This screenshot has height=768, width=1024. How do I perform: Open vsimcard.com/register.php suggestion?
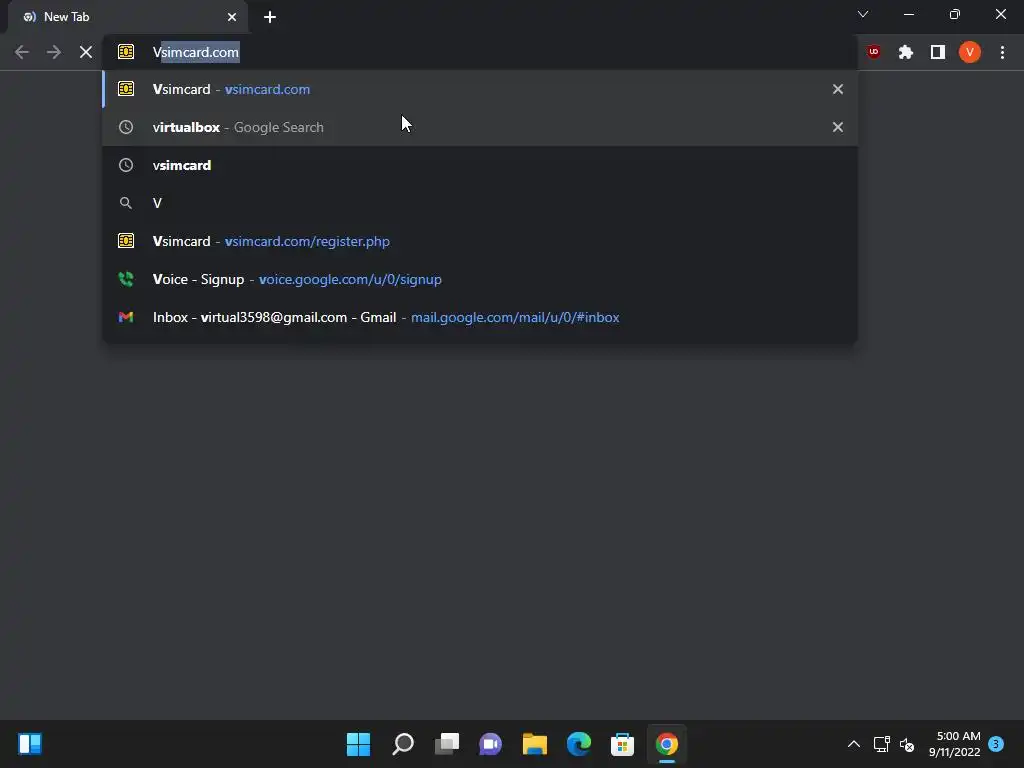[480, 241]
